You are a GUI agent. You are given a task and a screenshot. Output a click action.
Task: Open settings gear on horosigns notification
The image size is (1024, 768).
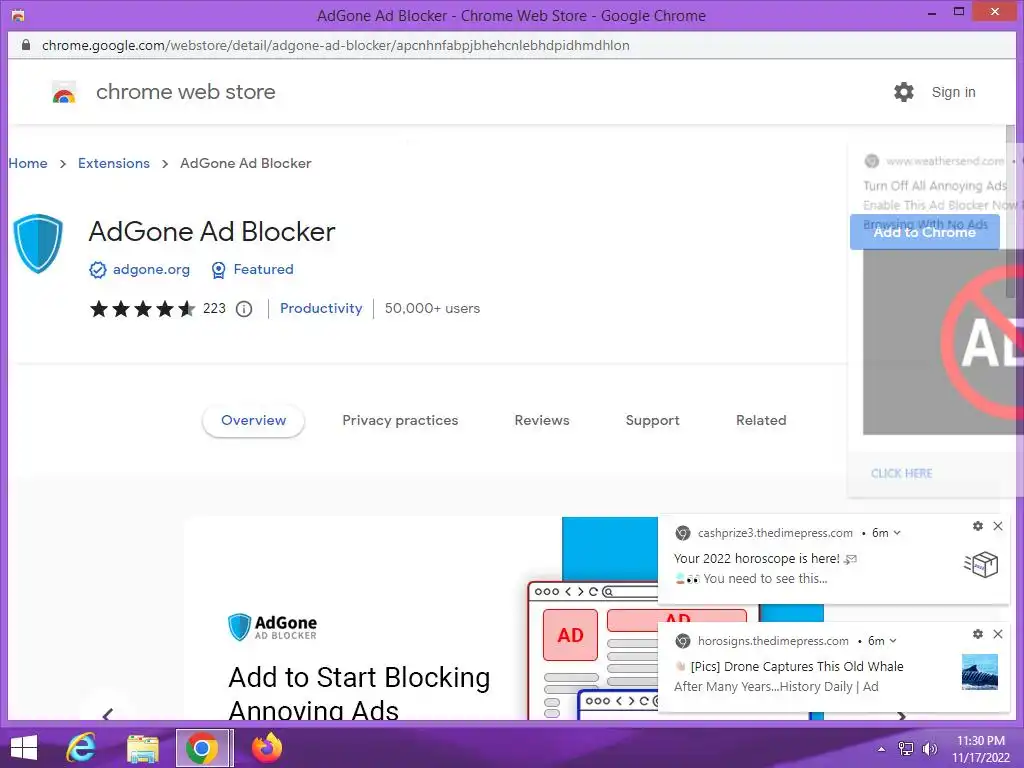click(978, 633)
